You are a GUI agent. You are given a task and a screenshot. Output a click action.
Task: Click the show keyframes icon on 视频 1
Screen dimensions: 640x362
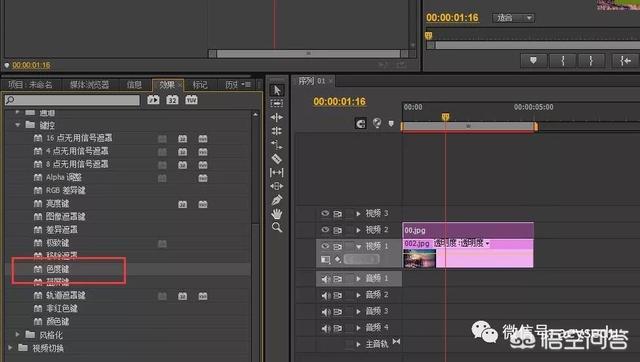338,259
